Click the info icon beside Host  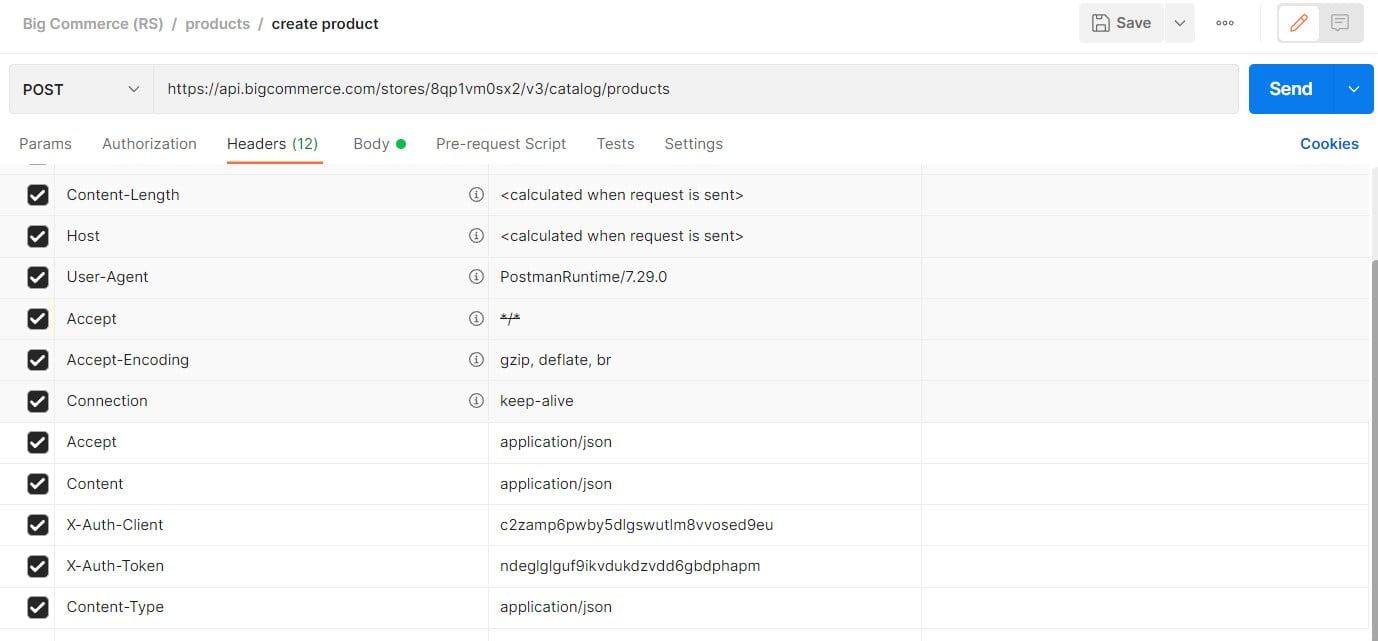pyautogui.click(x=477, y=235)
